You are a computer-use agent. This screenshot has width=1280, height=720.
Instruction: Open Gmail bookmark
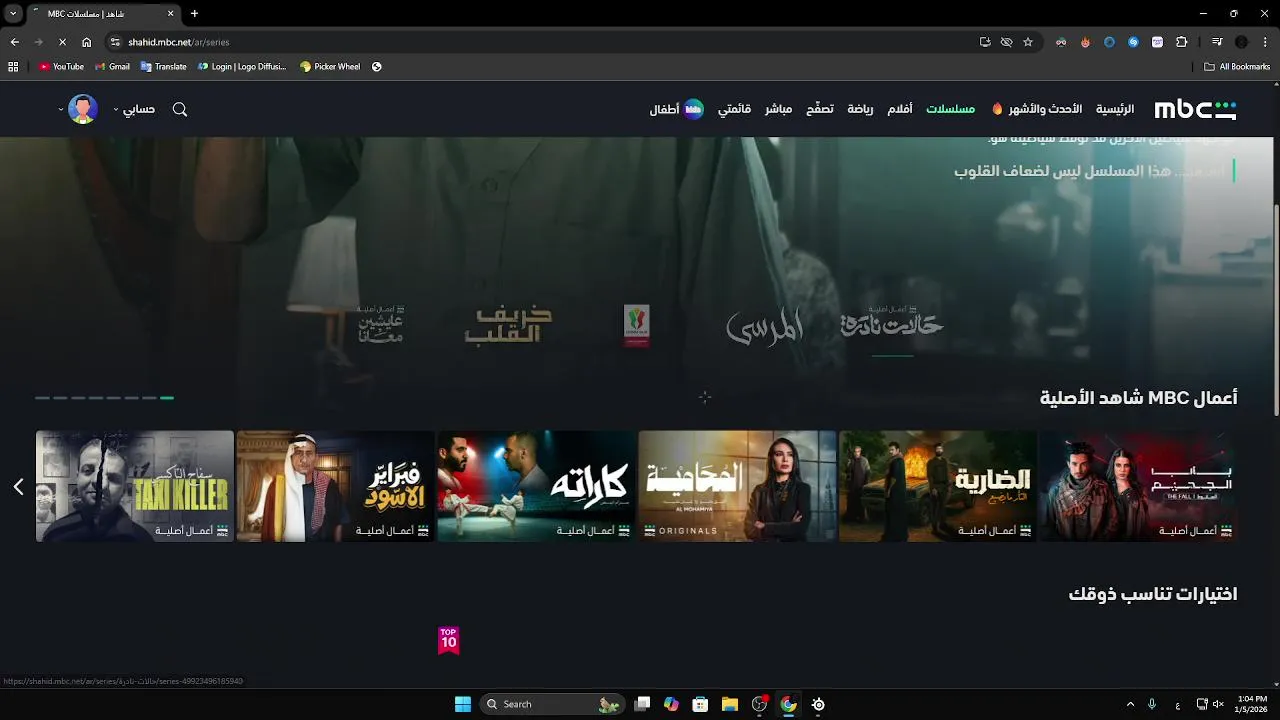[x=112, y=67]
